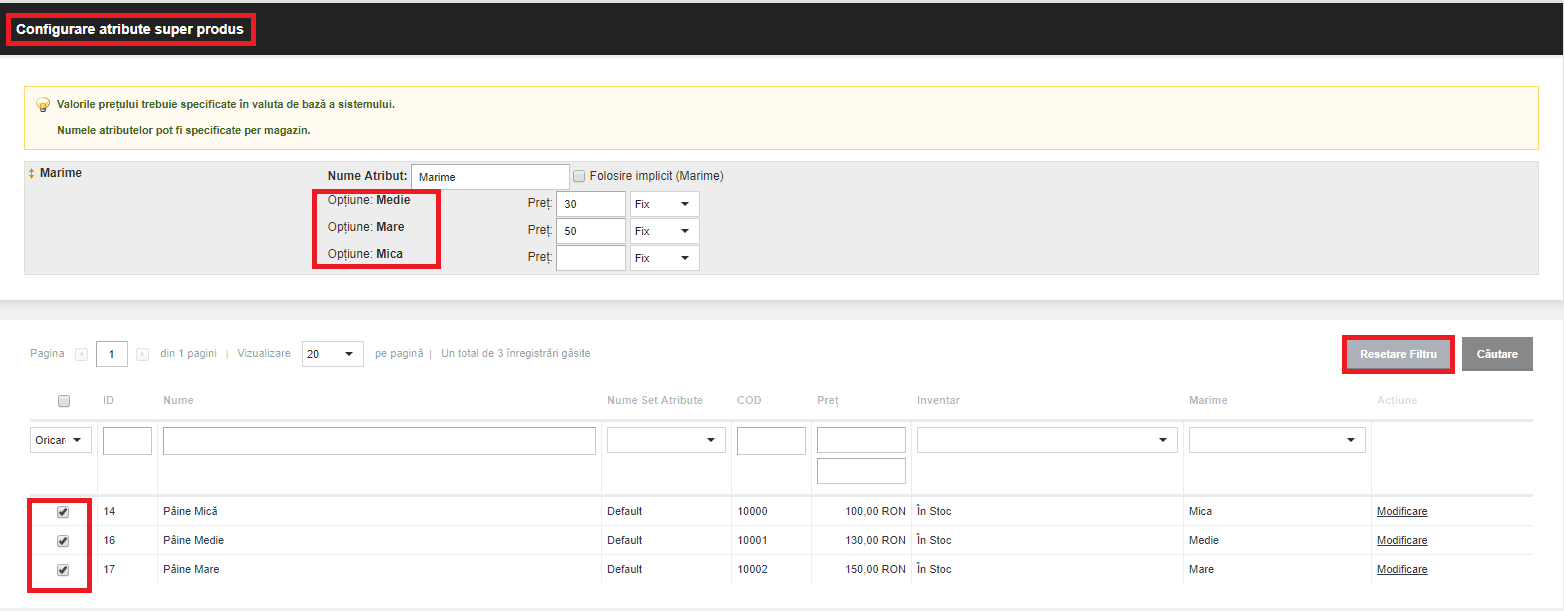Open the Vizualizare per-page dropdown showing 20
Image resolution: width=1564 pixels, height=611 pixels.
(x=333, y=354)
